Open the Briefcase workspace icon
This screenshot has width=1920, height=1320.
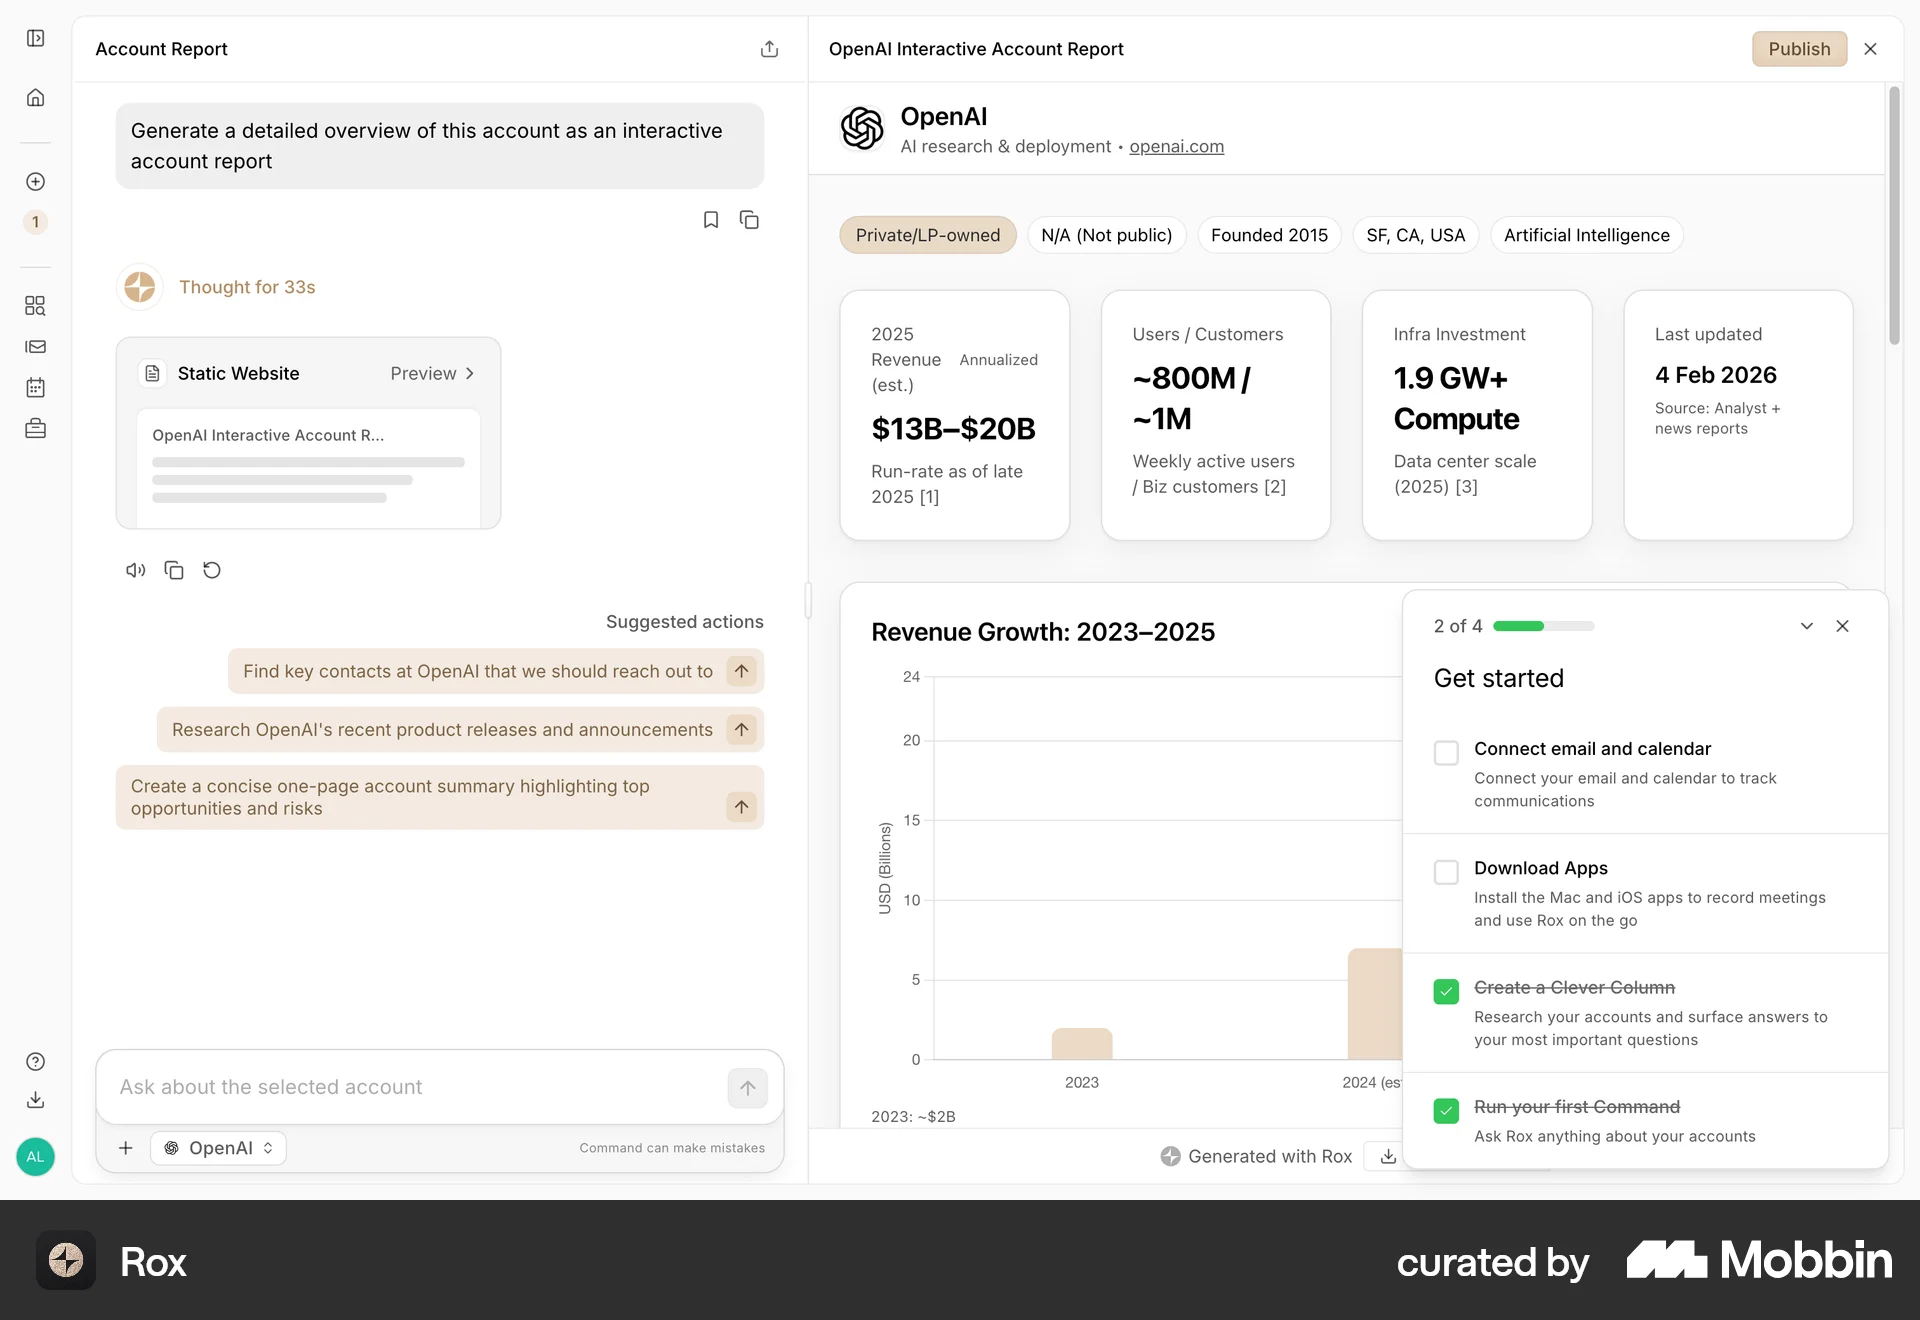click(35, 428)
